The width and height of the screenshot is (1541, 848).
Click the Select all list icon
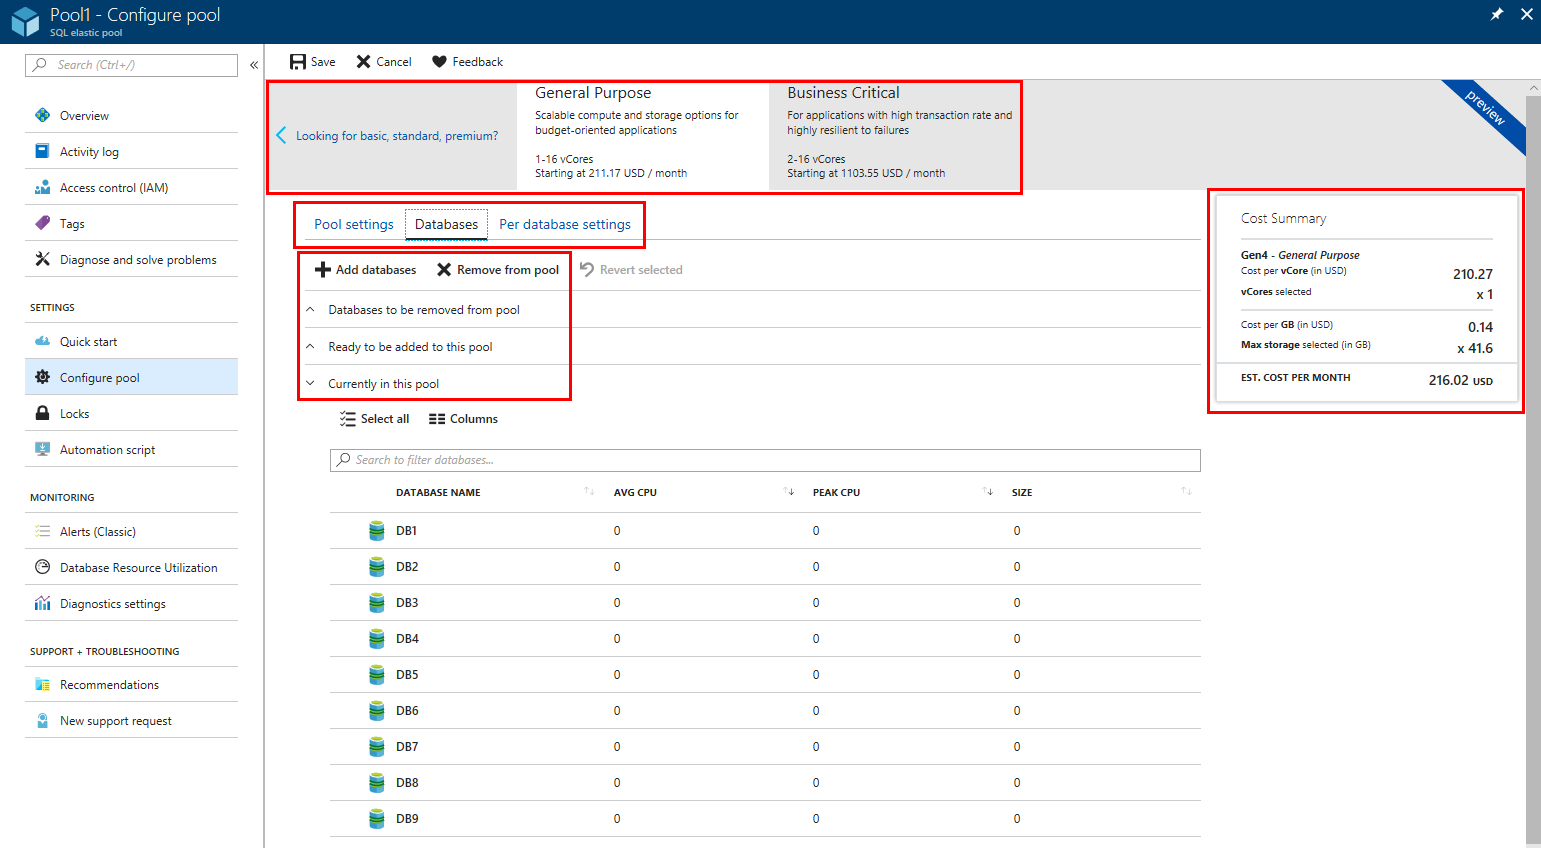click(348, 419)
